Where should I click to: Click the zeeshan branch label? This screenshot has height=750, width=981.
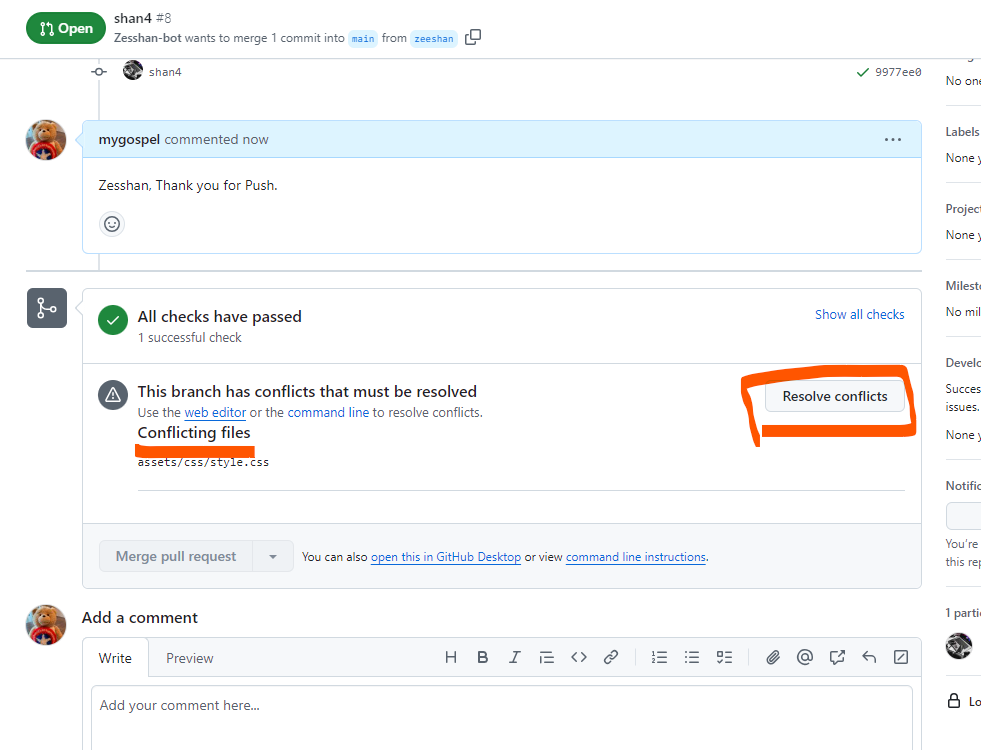click(434, 39)
